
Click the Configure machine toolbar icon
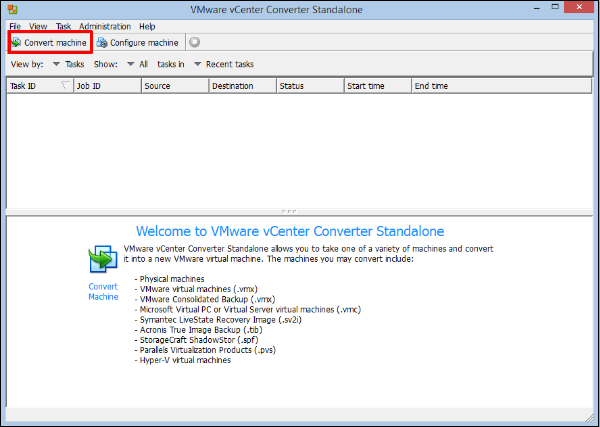point(102,43)
